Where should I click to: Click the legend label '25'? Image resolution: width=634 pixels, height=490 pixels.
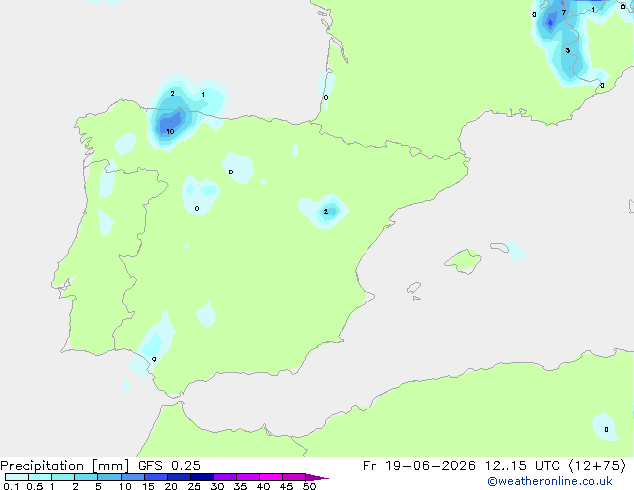tap(194, 486)
